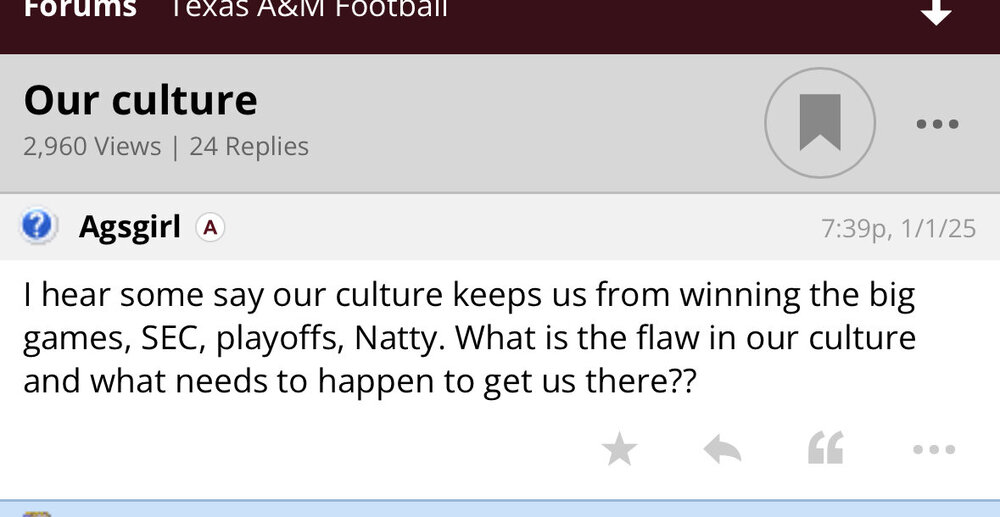The image size is (1000, 517).
Task: Click the 24 Replies count
Action: point(249,146)
